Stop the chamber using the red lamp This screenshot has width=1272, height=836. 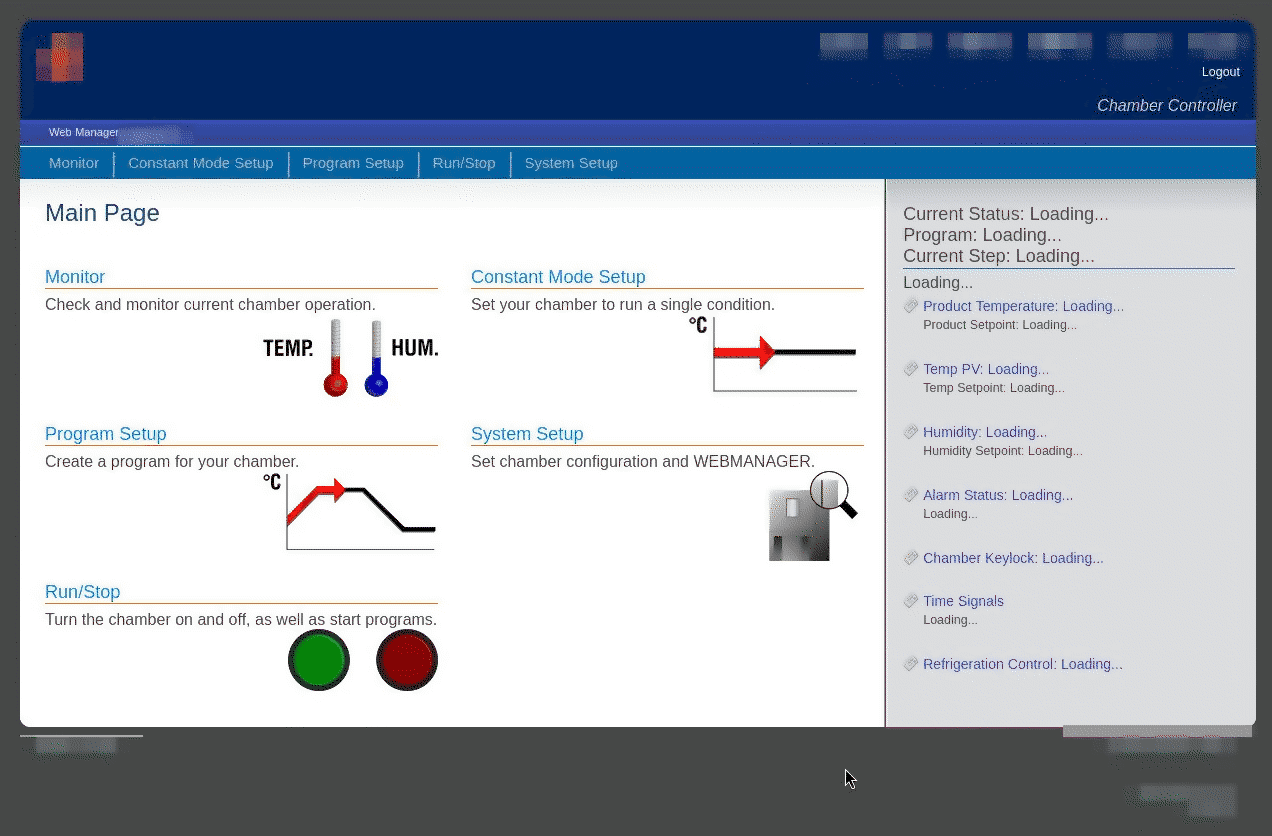point(407,660)
